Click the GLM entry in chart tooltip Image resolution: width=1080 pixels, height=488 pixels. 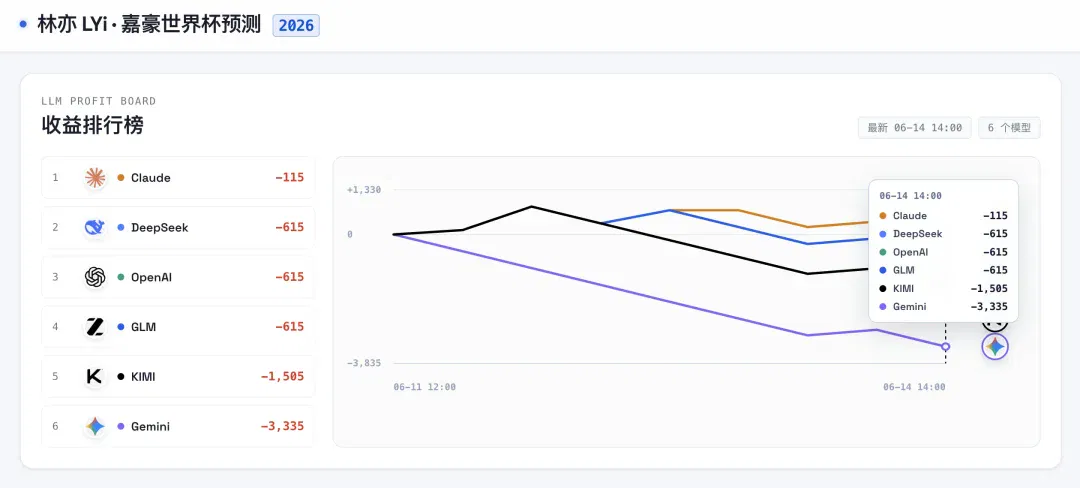[x=944, y=270]
